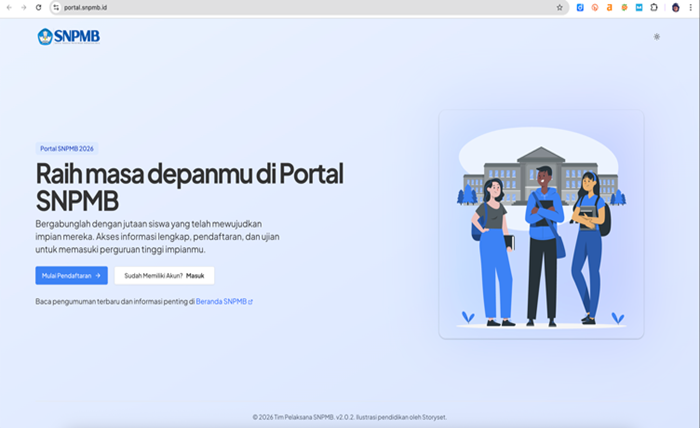Click heading 'Raih masa depanmu di Portal SNPMB'
The image size is (700, 428).
189,187
